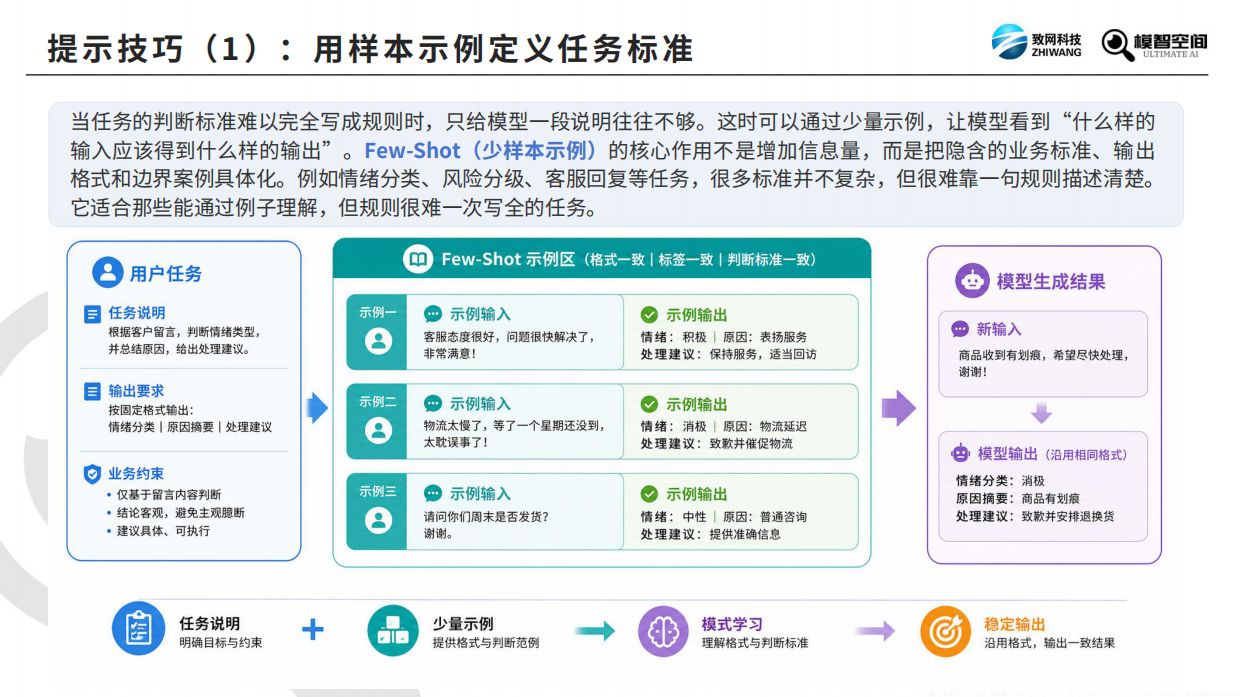This screenshot has height=697, width=1240.
Task: Click the 示例一 label
Action: click(378, 312)
